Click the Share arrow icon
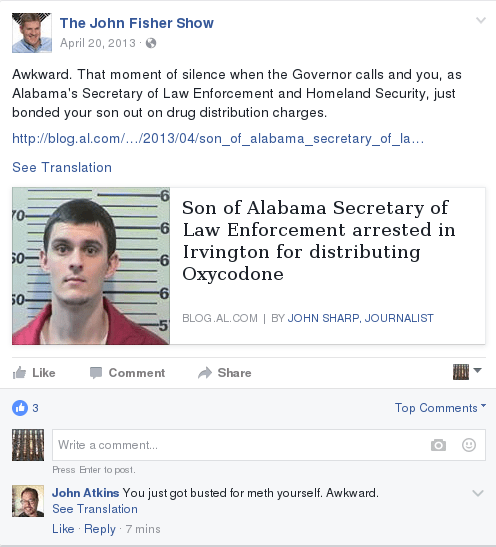496x547 pixels. (x=205, y=373)
